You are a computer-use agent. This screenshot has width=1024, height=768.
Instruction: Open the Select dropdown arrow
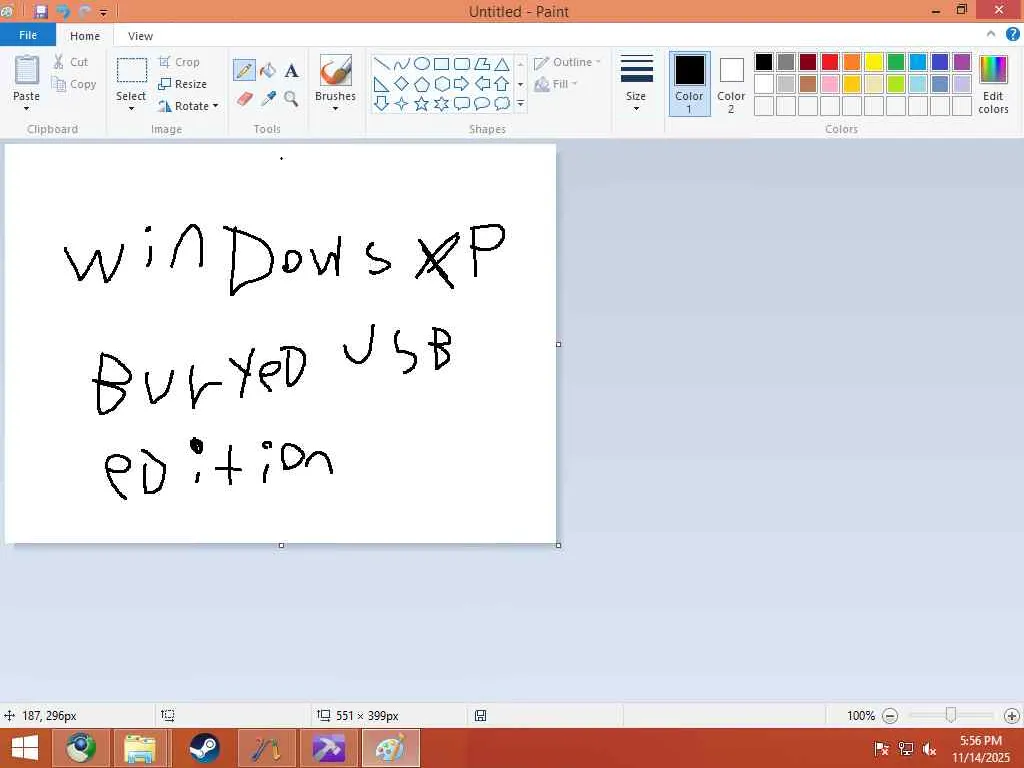(x=131, y=108)
